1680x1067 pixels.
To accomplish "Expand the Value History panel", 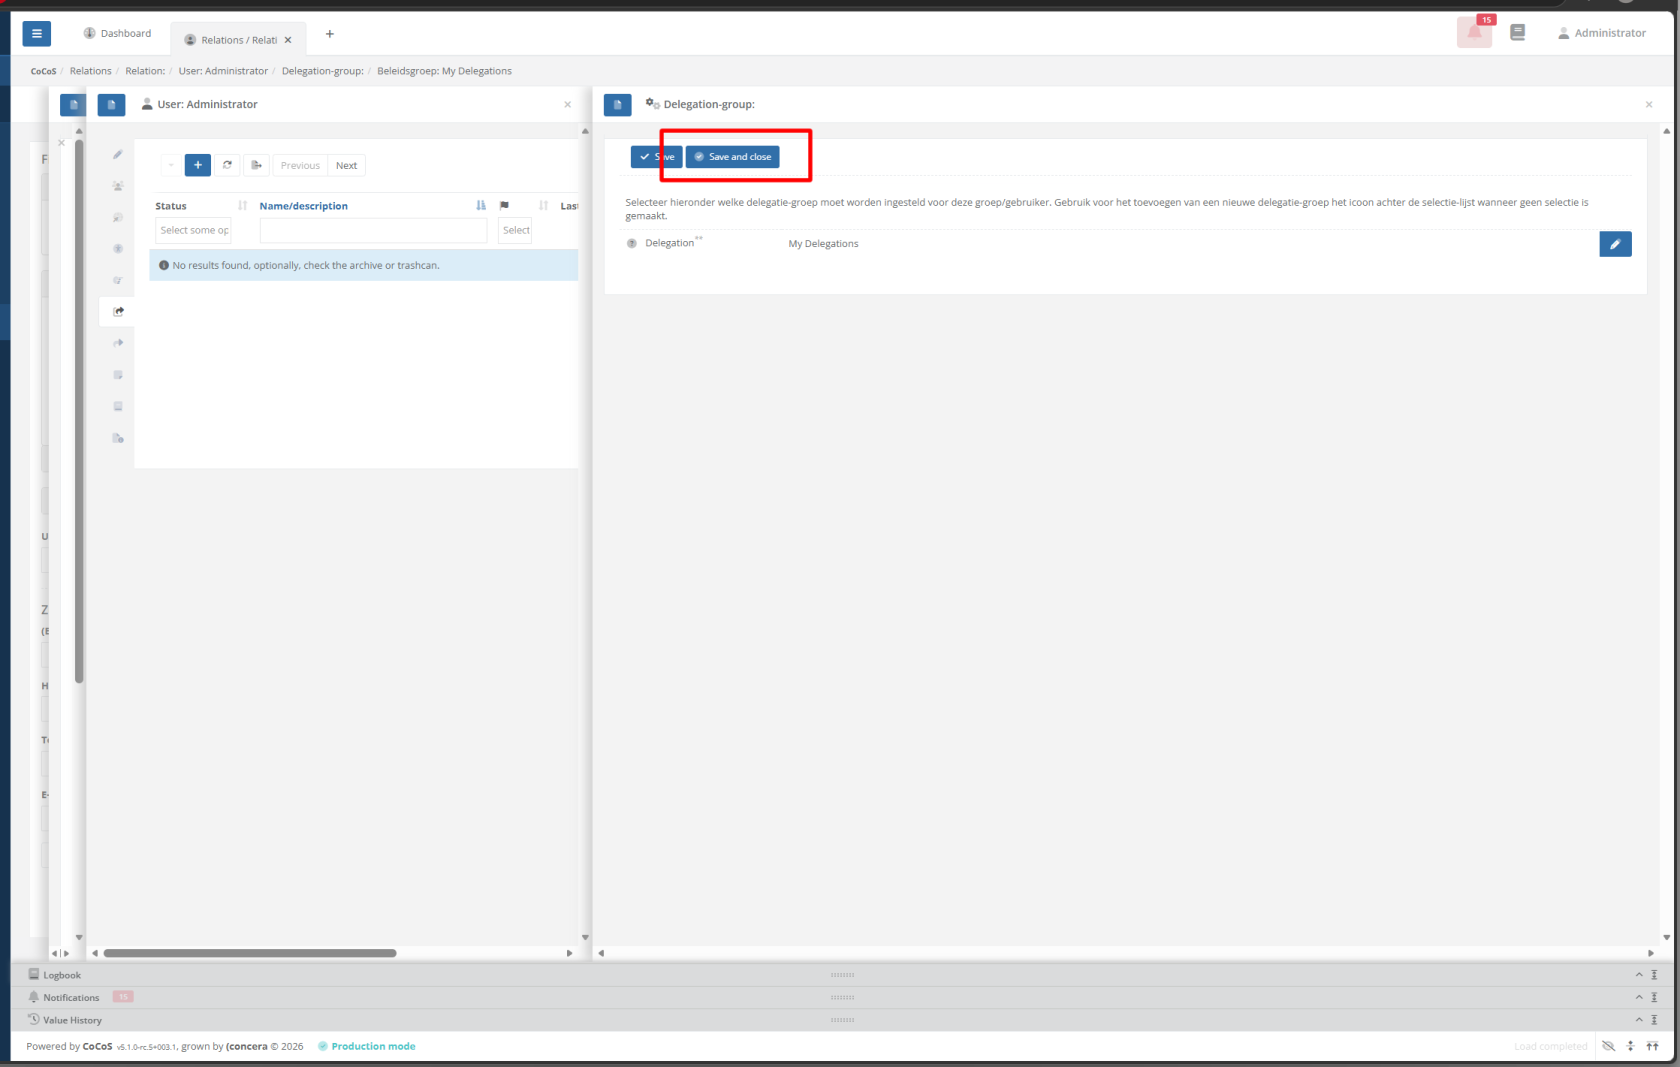I will coord(1639,1020).
